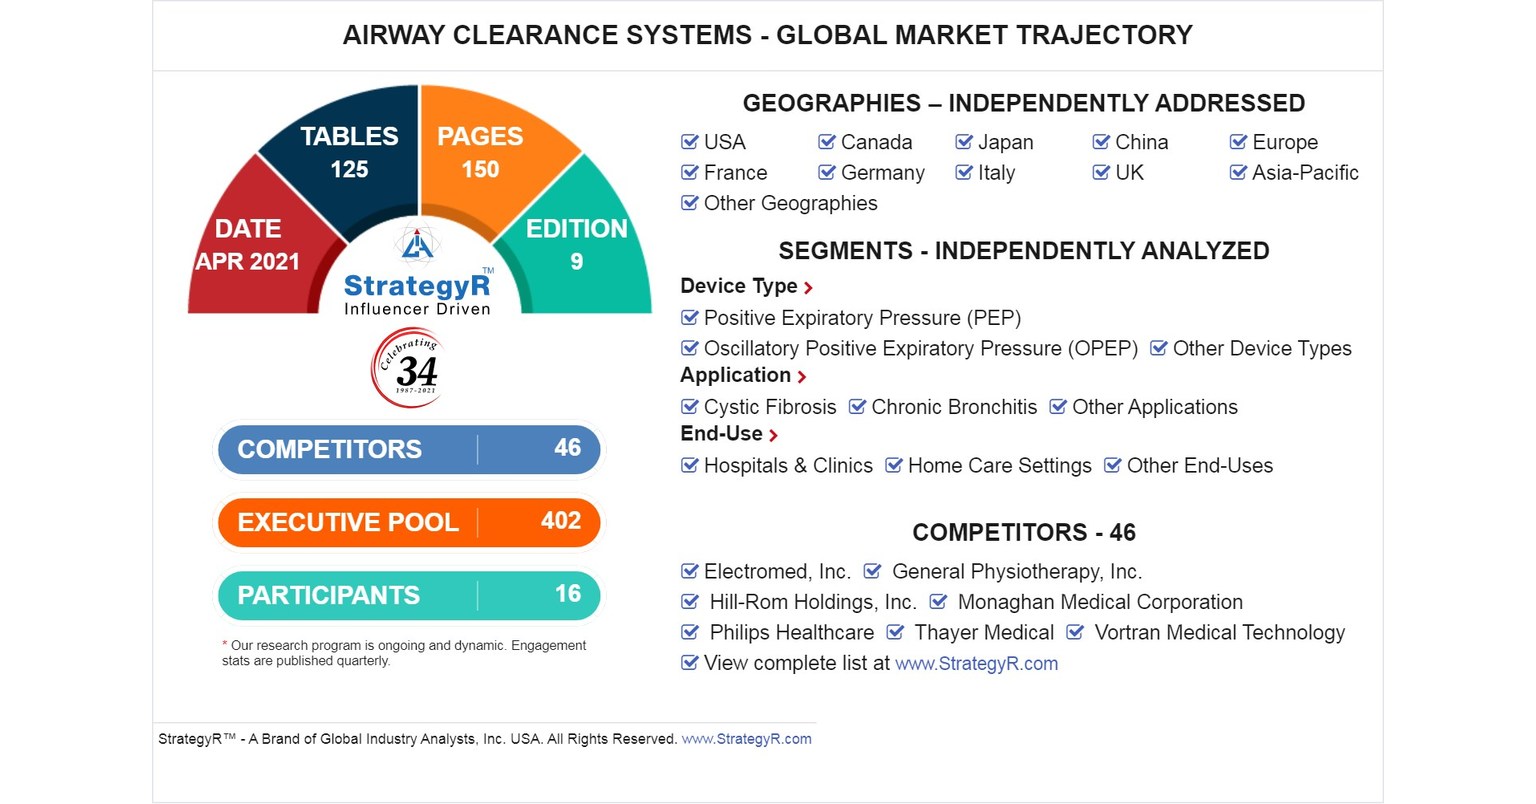Expand the Application section chevron
The image size is (1536, 804).
(x=800, y=375)
